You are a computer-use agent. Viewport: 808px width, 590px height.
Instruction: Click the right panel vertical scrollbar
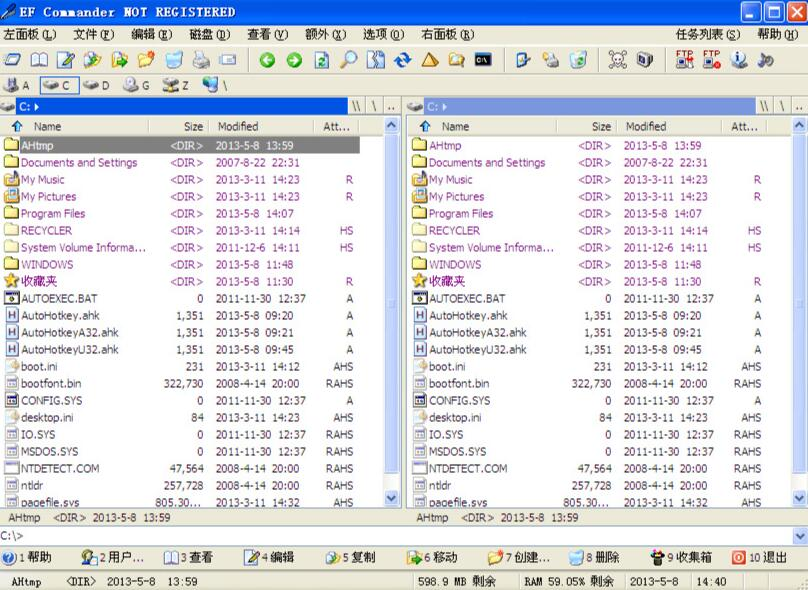[799, 300]
